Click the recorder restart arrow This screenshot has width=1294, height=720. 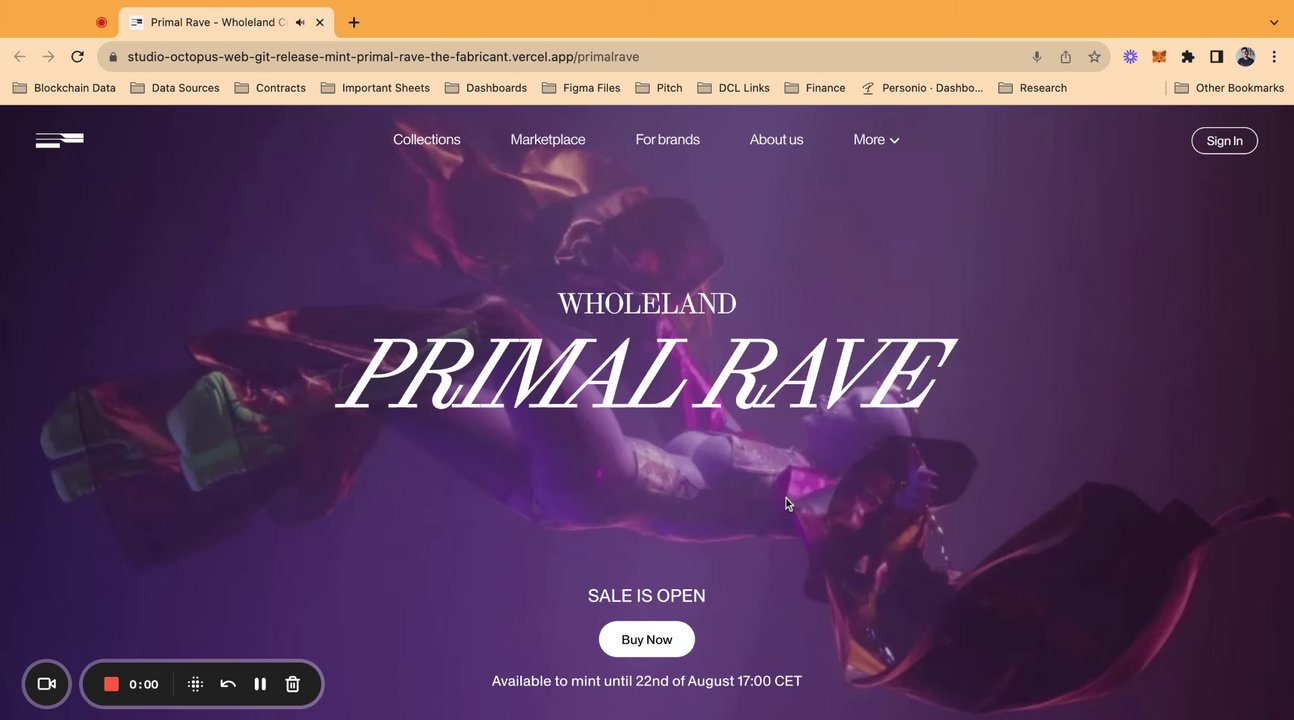(x=228, y=684)
